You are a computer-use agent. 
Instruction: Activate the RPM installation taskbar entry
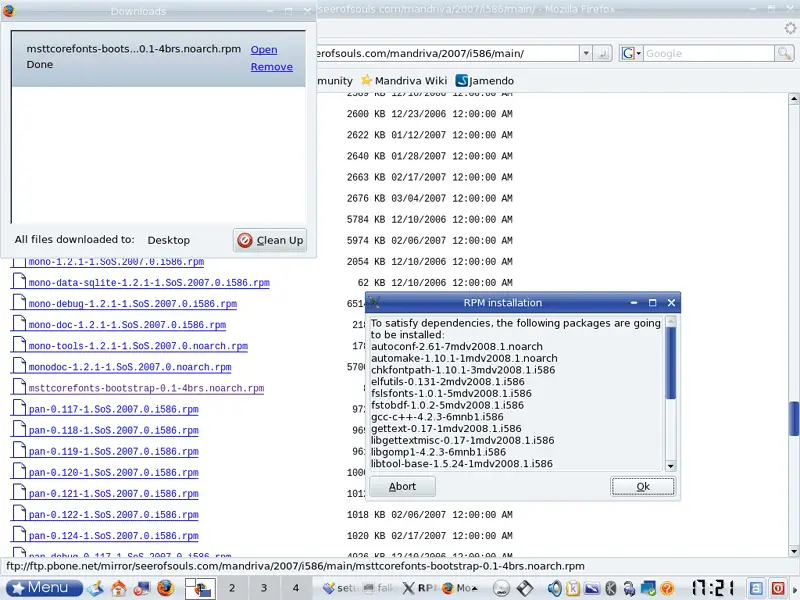[420, 588]
